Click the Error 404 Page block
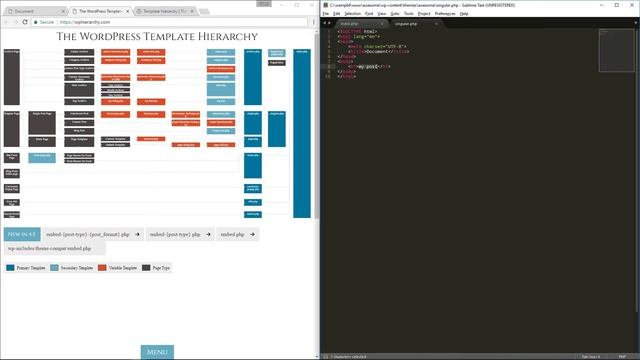This screenshot has width=640, height=360. [12, 202]
